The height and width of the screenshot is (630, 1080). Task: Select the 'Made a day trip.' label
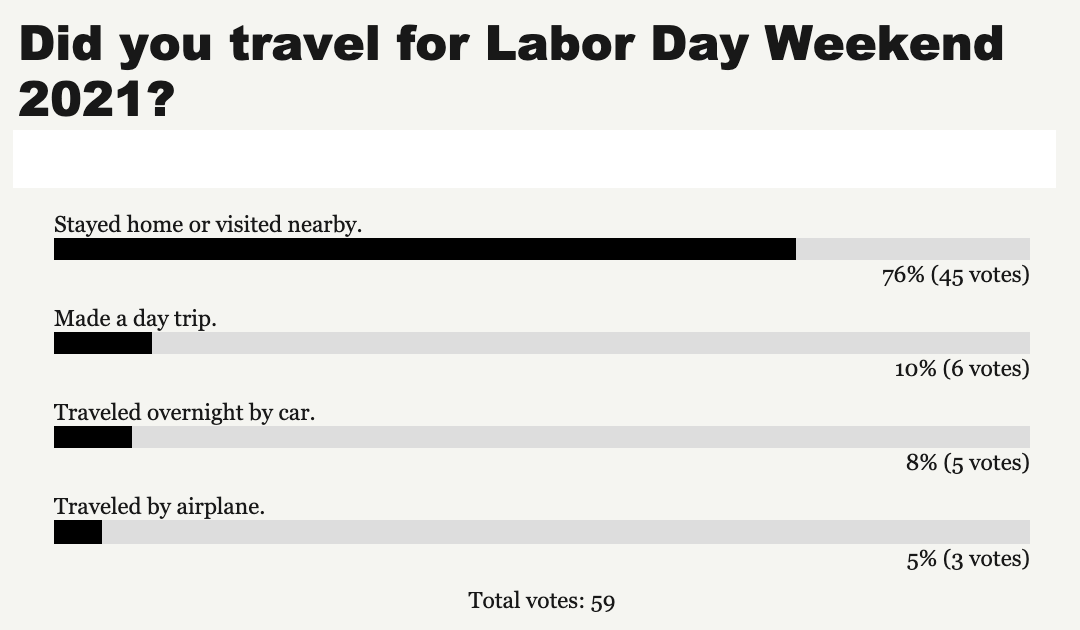coord(135,318)
